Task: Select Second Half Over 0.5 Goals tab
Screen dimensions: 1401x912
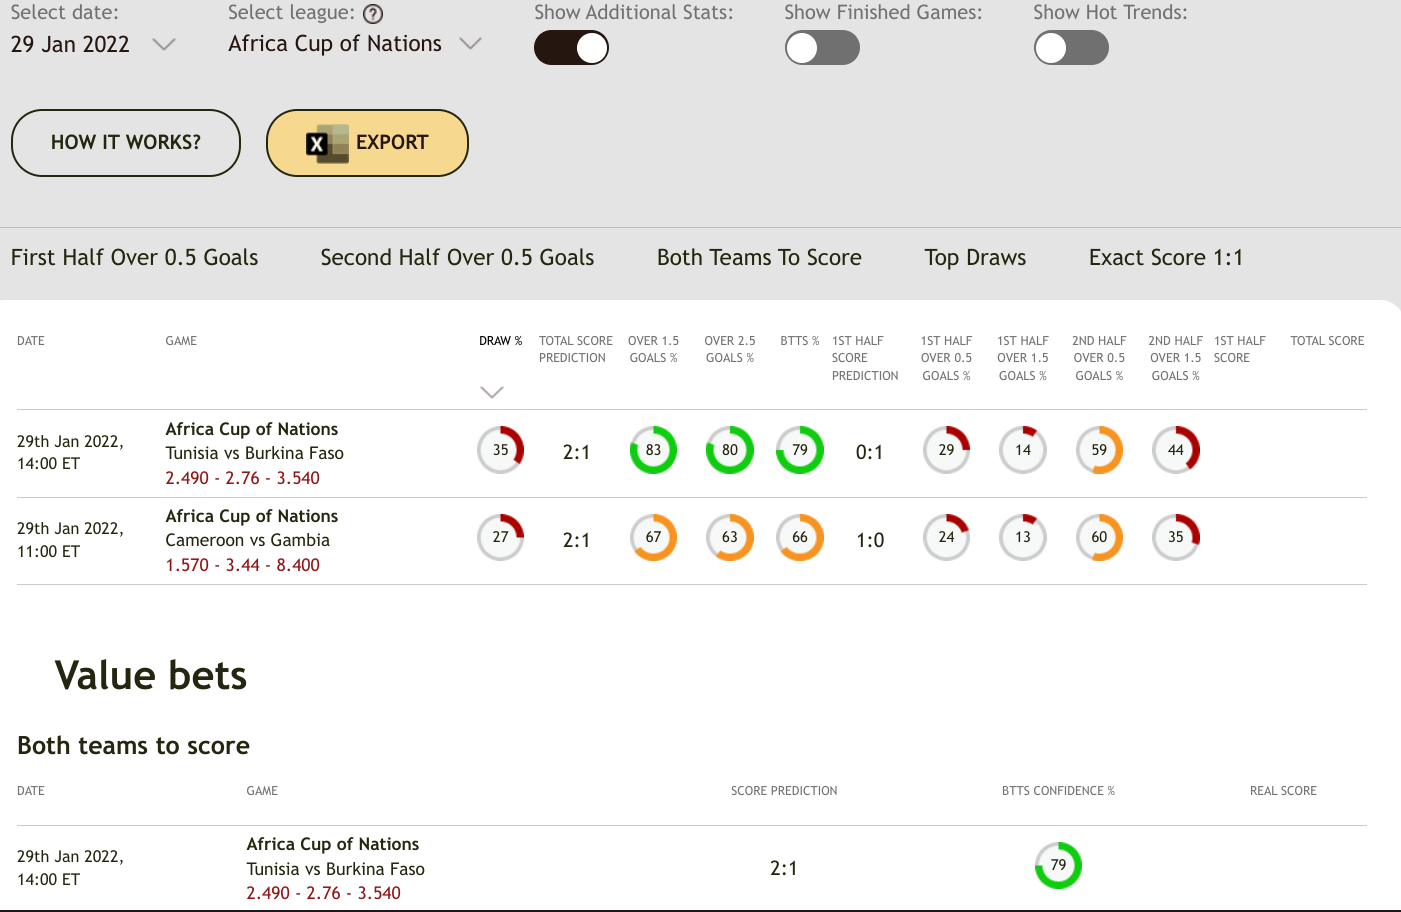Action: point(457,258)
